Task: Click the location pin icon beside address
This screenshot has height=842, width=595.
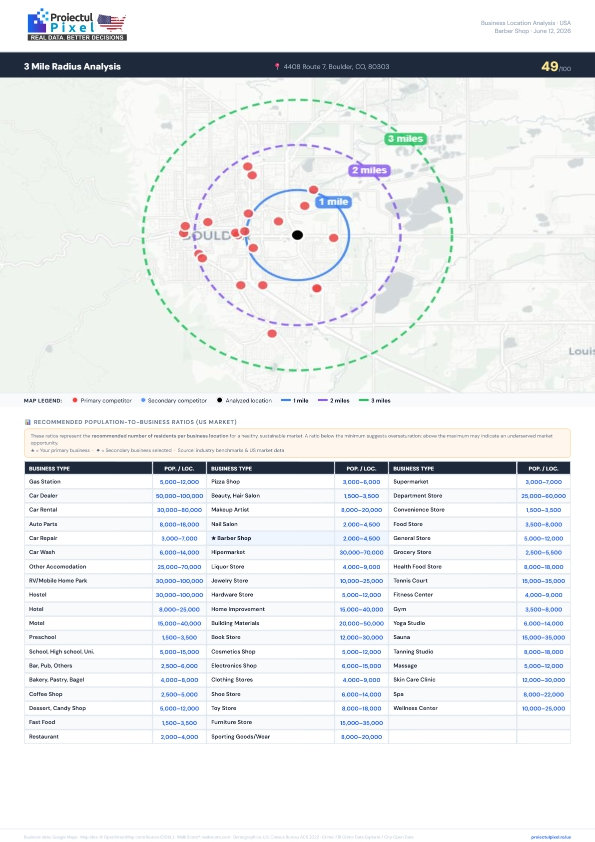Action: (x=277, y=67)
